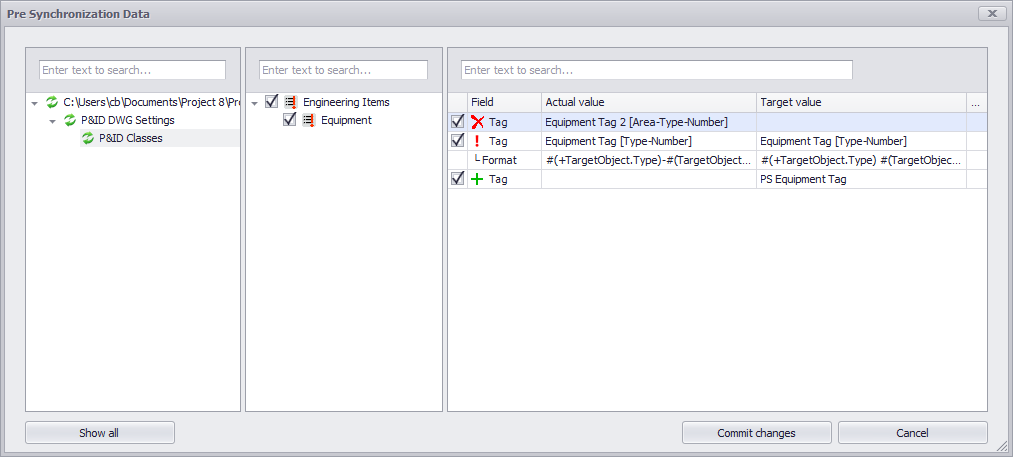The height and width of the screenshot is (457, 1013).
Task: Click the 'PS Equipment Tag' target value cell
Action: (861, 180)
